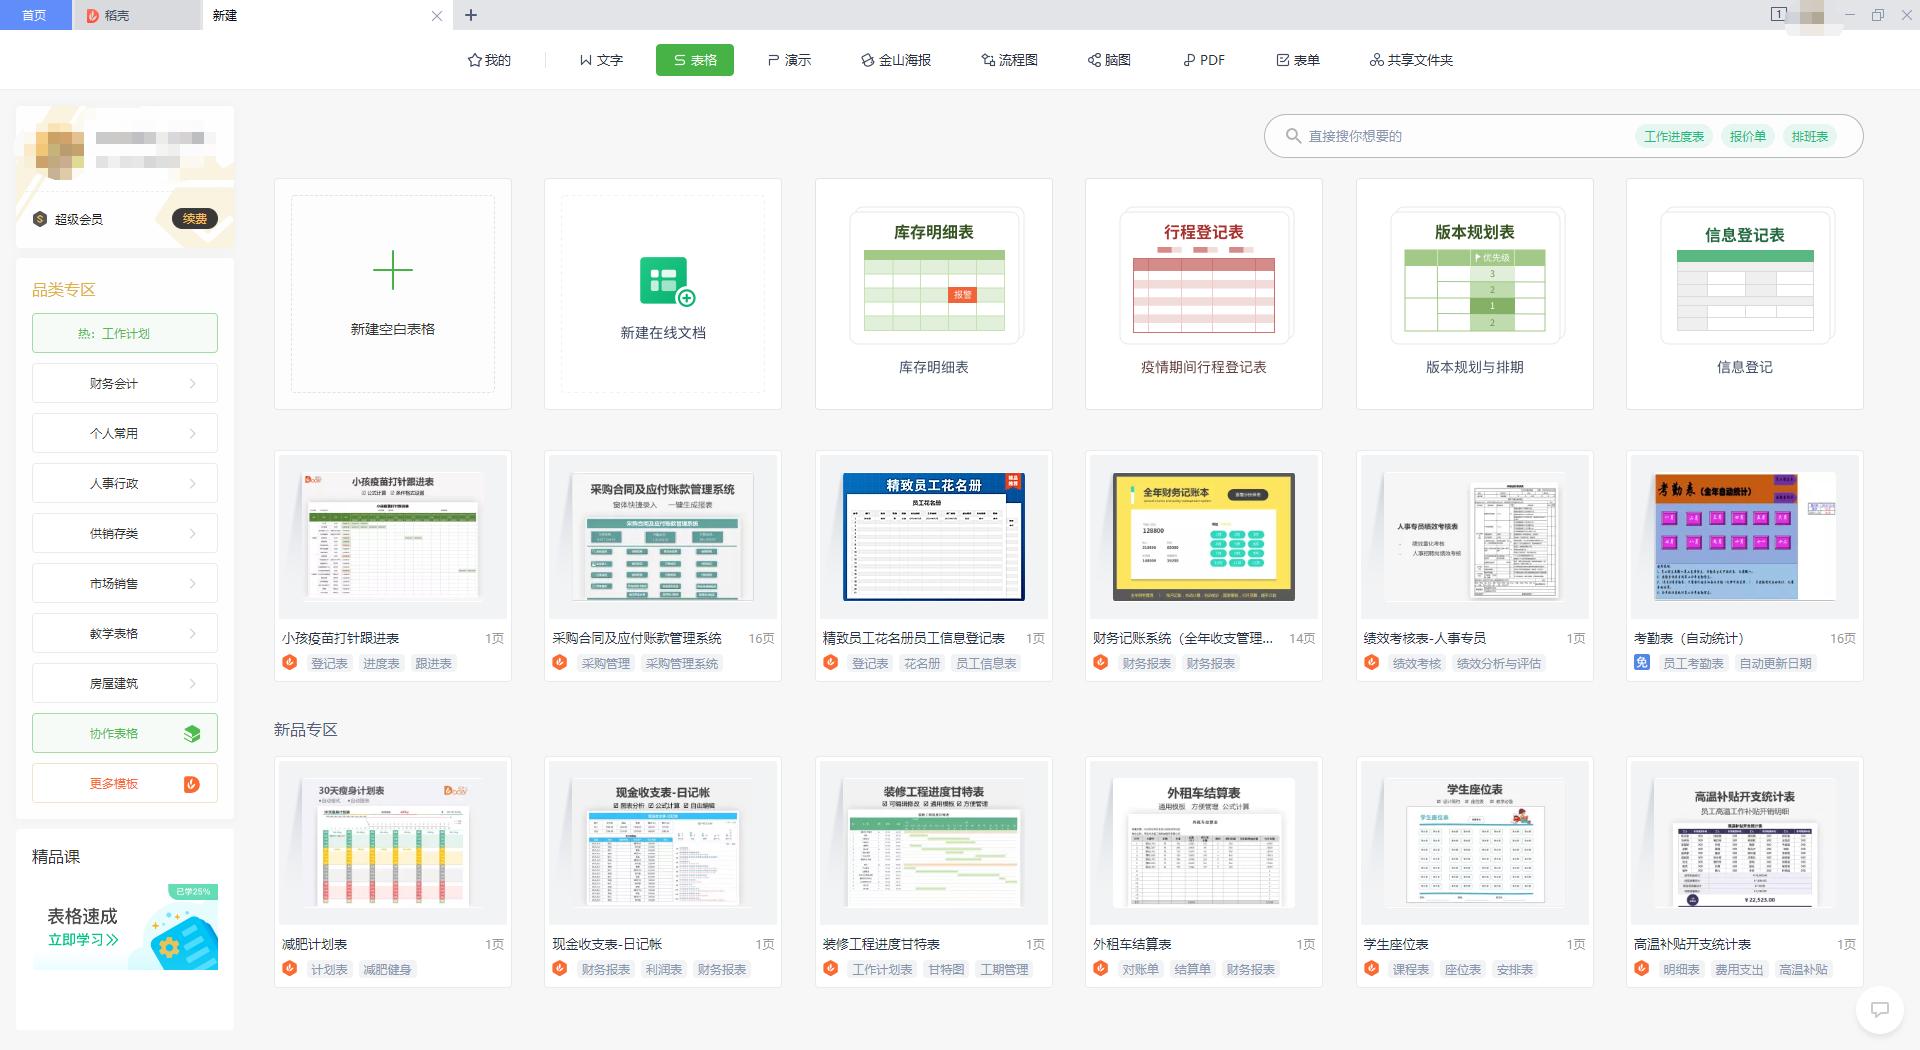
Task: Create a blank spreadsheet via 新建空白表格
Action: [x=392, y=292]
